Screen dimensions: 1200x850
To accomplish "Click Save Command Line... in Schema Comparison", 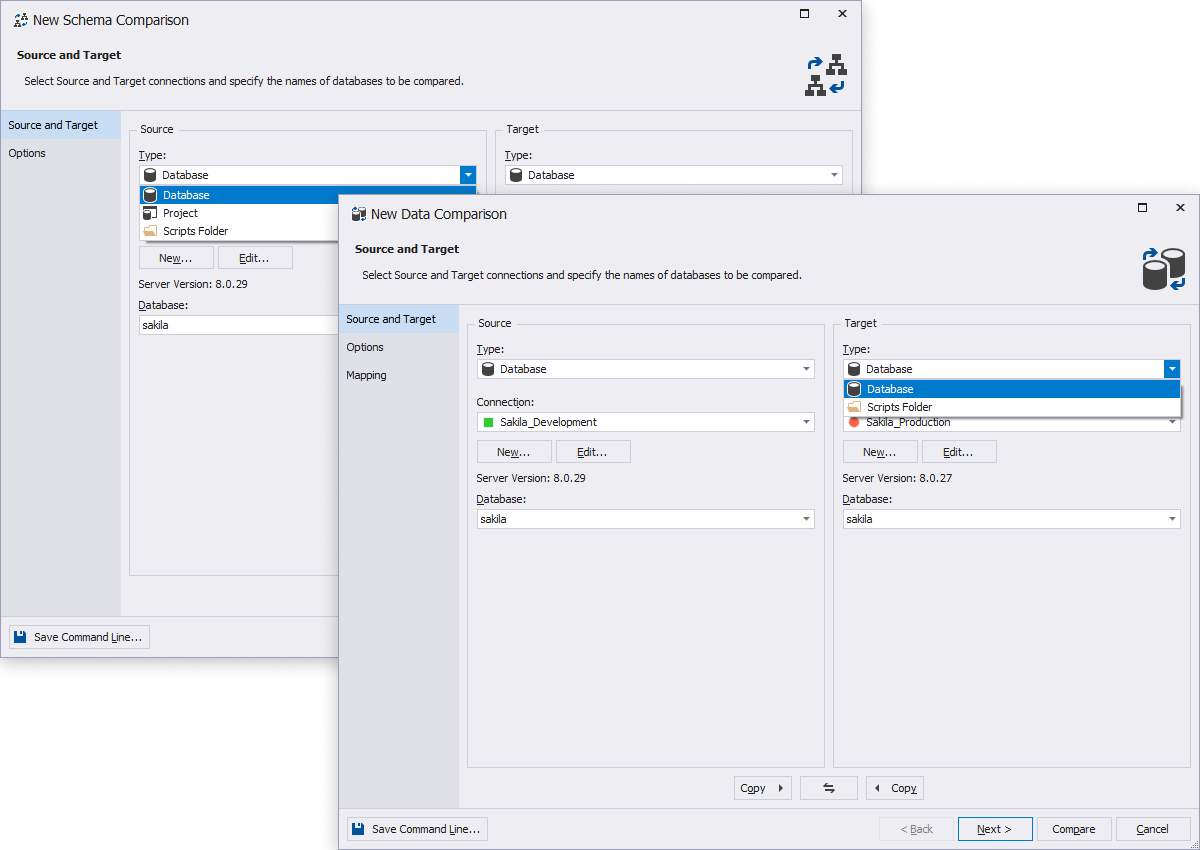I will [x=79, y=637].
